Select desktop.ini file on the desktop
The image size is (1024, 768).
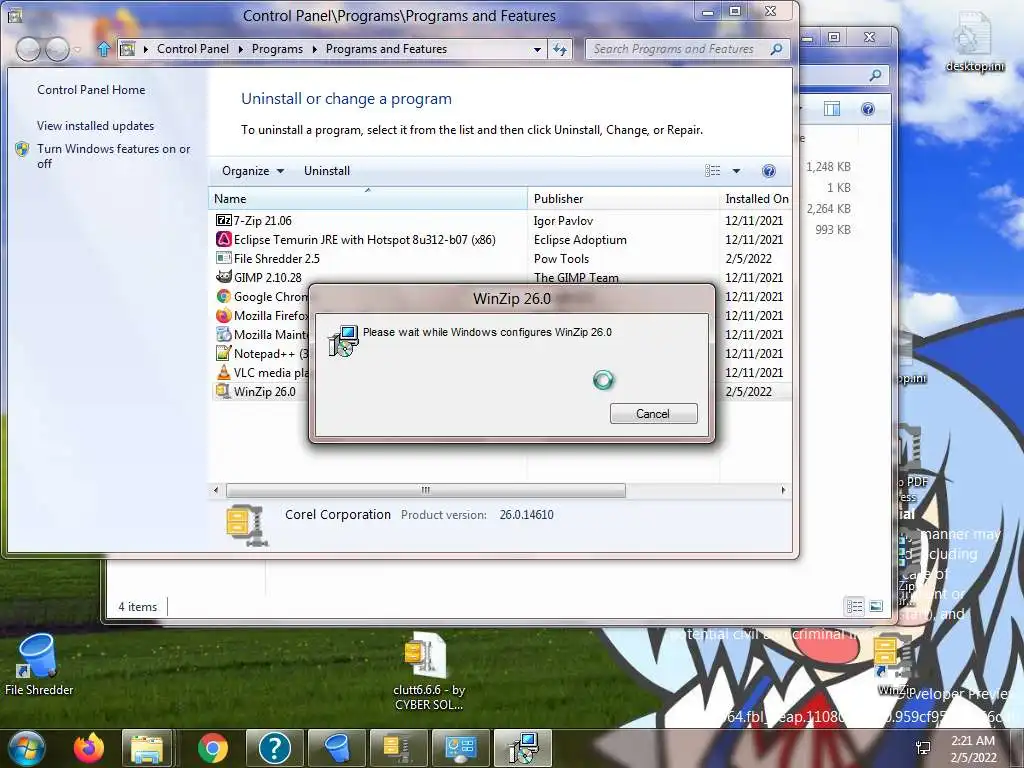coord(974,42)
